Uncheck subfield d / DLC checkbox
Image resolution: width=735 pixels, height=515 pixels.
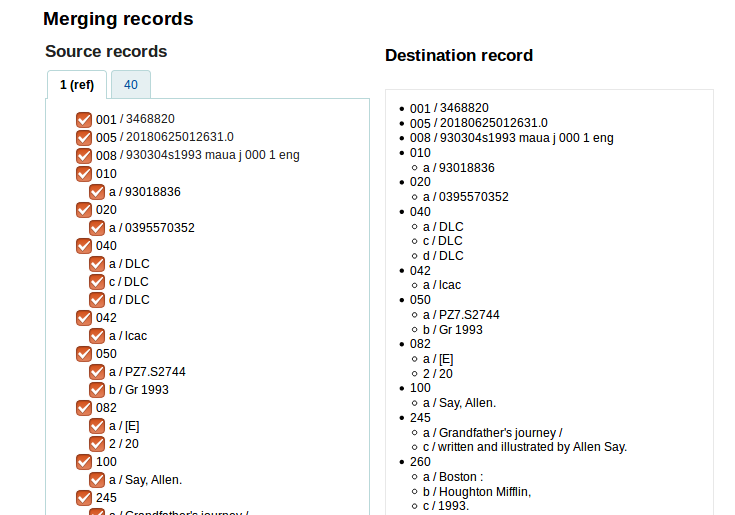[x=97, y=300]
